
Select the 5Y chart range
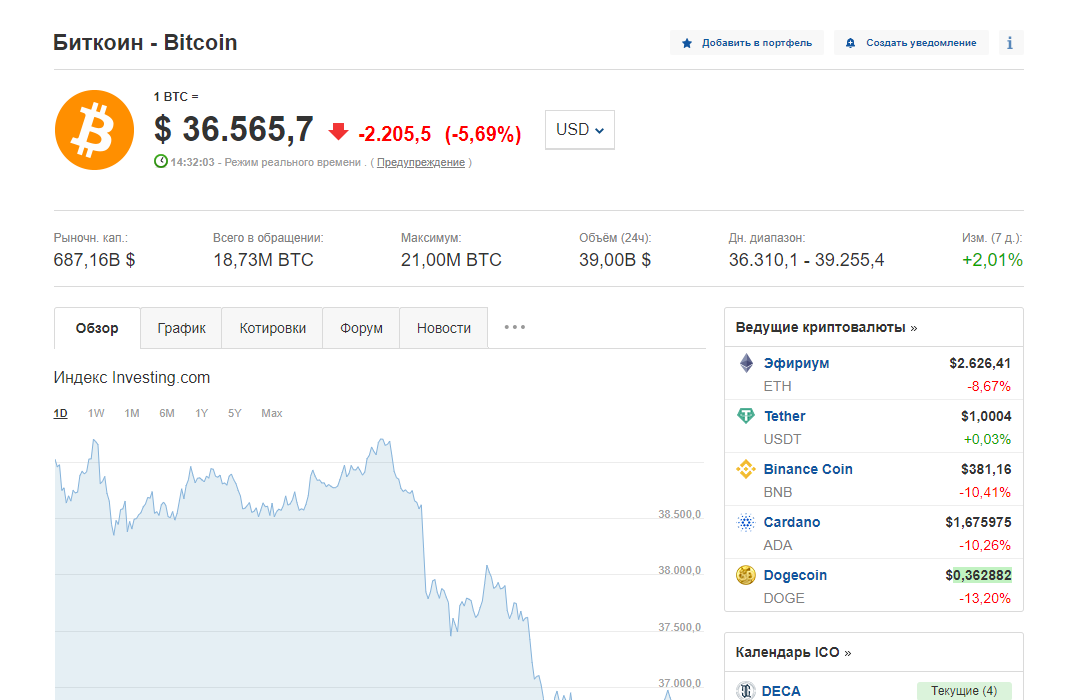click(235, 413)
